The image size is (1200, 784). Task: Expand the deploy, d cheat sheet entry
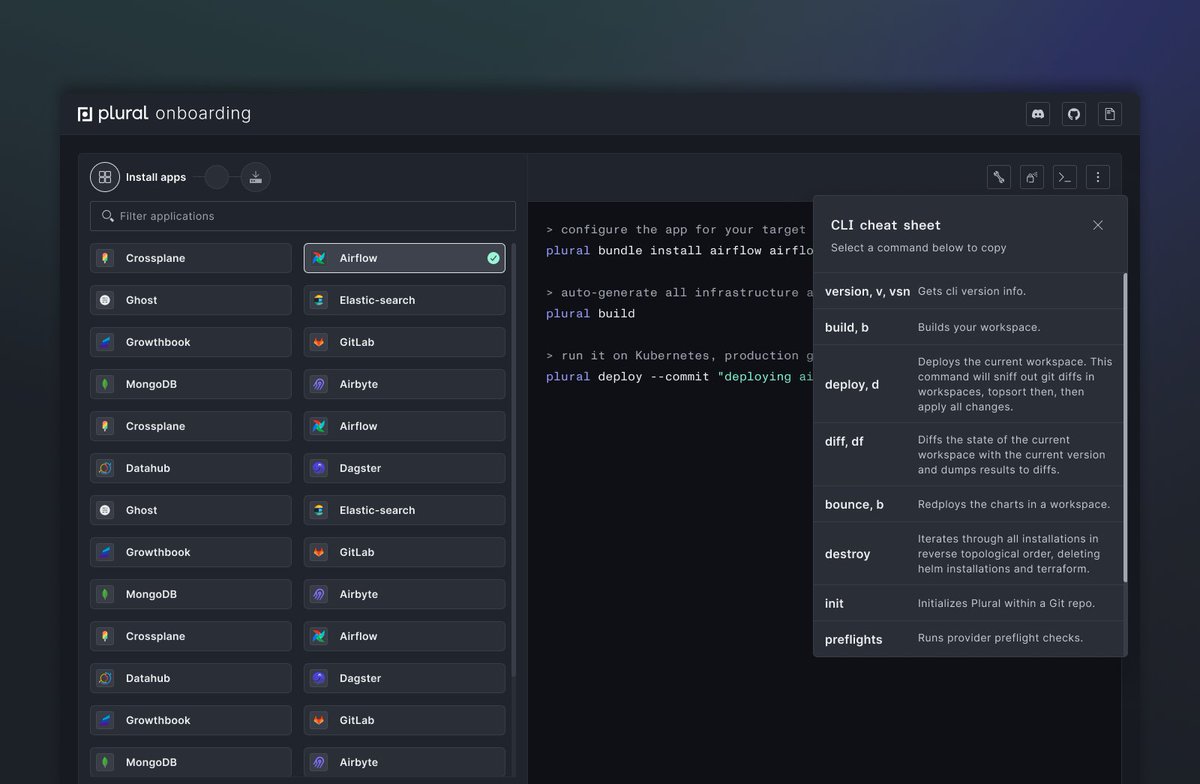[970, 384]
